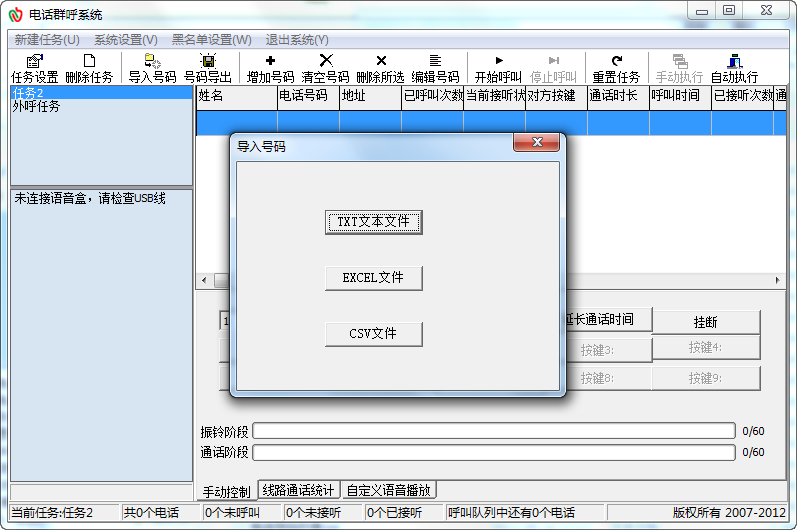This screenshot has width=797, height=530.
Task: Open the 任务设置 task settings tool
Action: pos(35,68)
